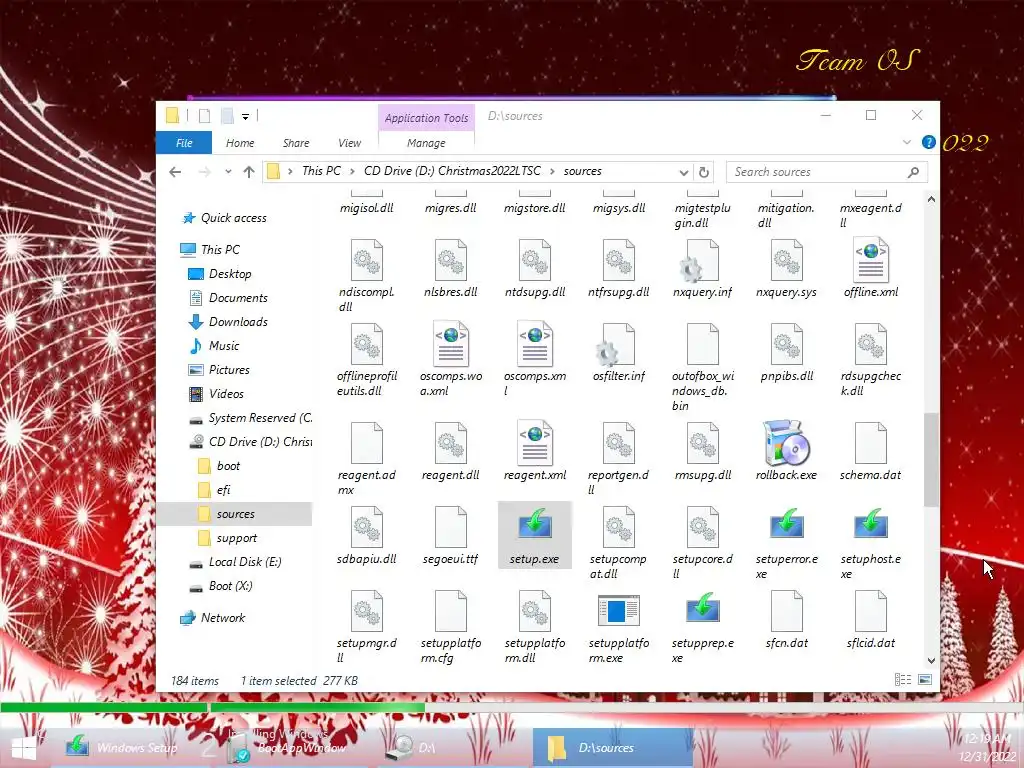Select reagent.admx file icon
Screen dimensions: 1024x768
[x=367, y=443]
